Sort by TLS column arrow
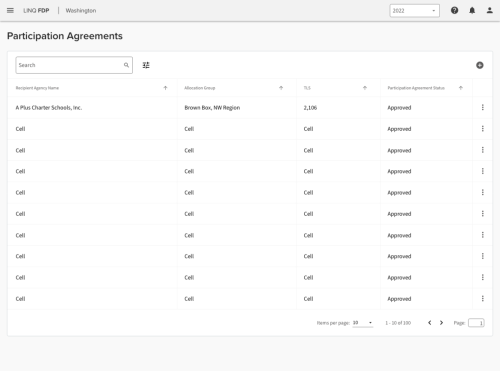500x371 pixels. coord(365,88)
